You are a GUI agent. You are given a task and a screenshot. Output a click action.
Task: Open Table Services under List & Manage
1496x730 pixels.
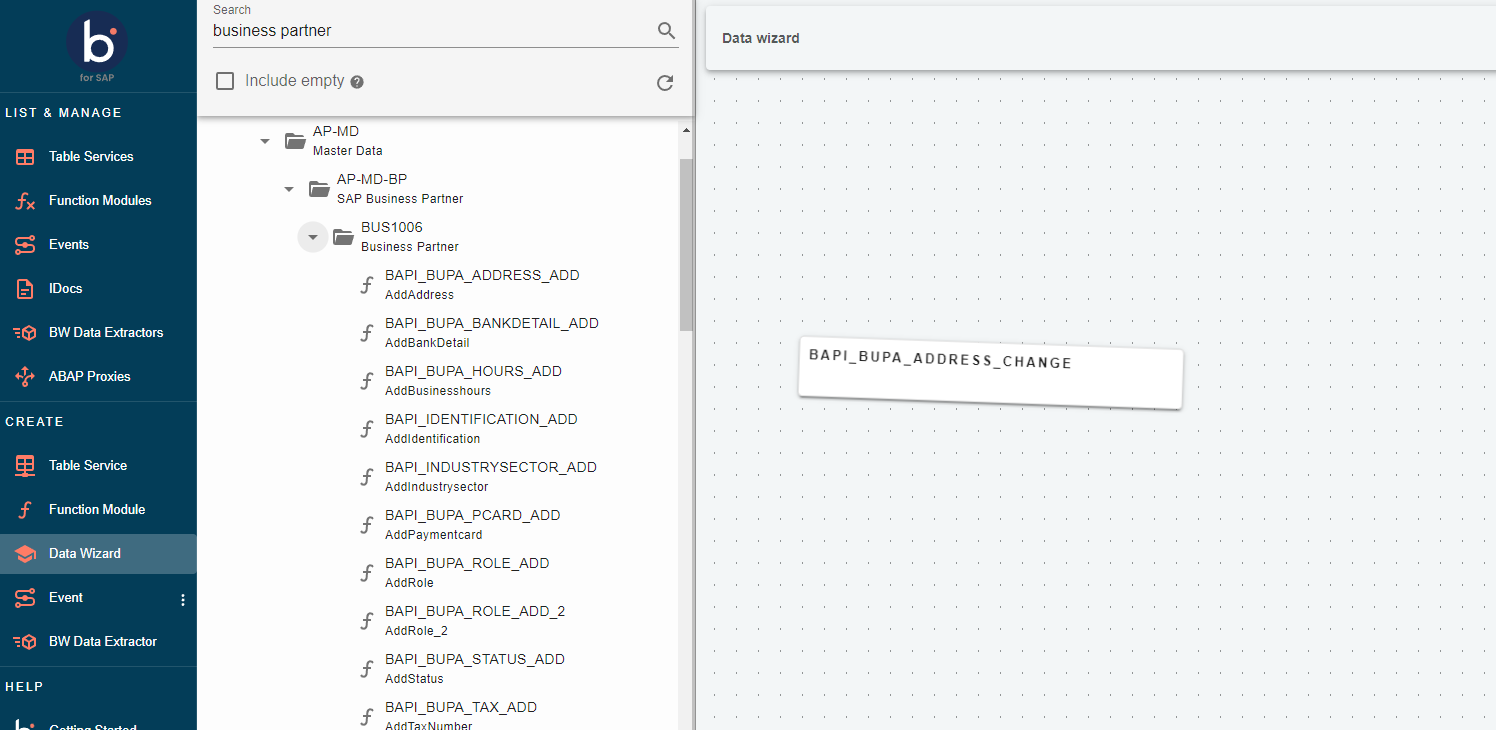pyautogui.click(x=90, y=156)
